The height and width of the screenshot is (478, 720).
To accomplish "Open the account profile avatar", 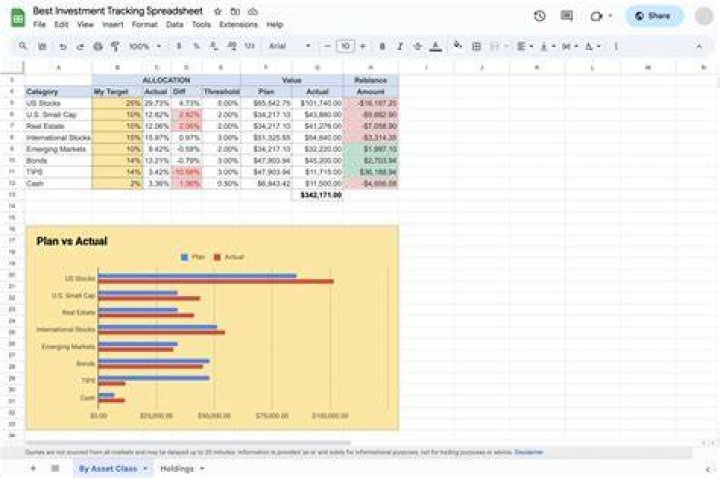I will (703, 16).
